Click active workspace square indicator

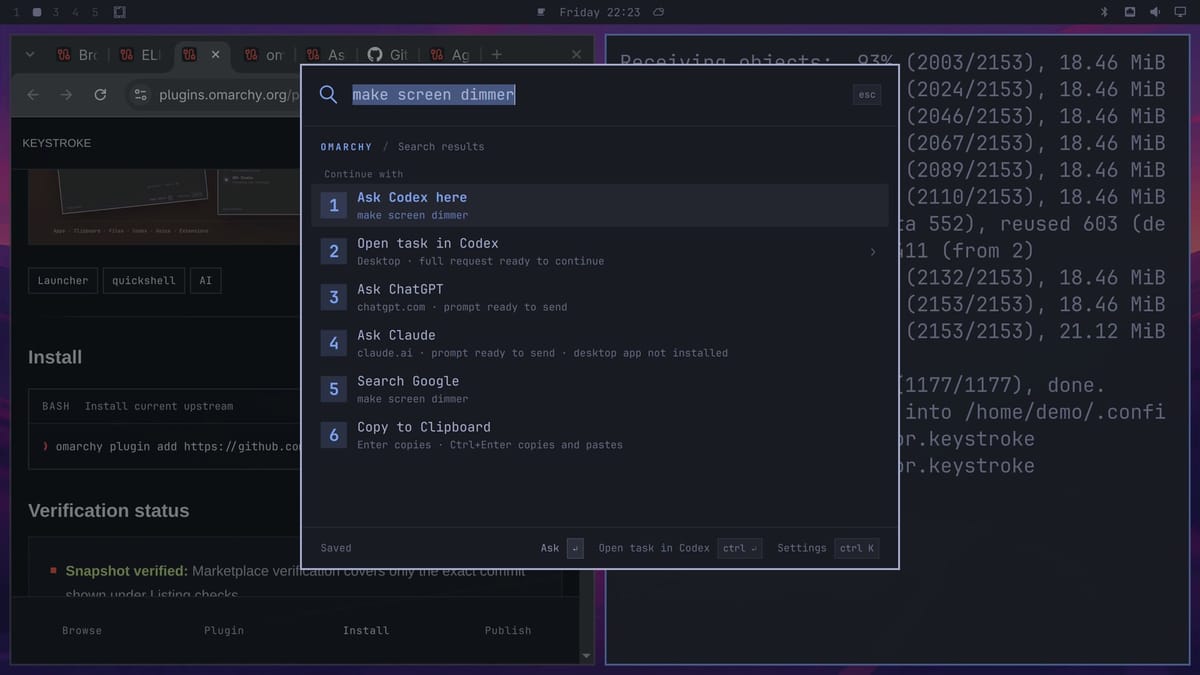coord(36,12)
